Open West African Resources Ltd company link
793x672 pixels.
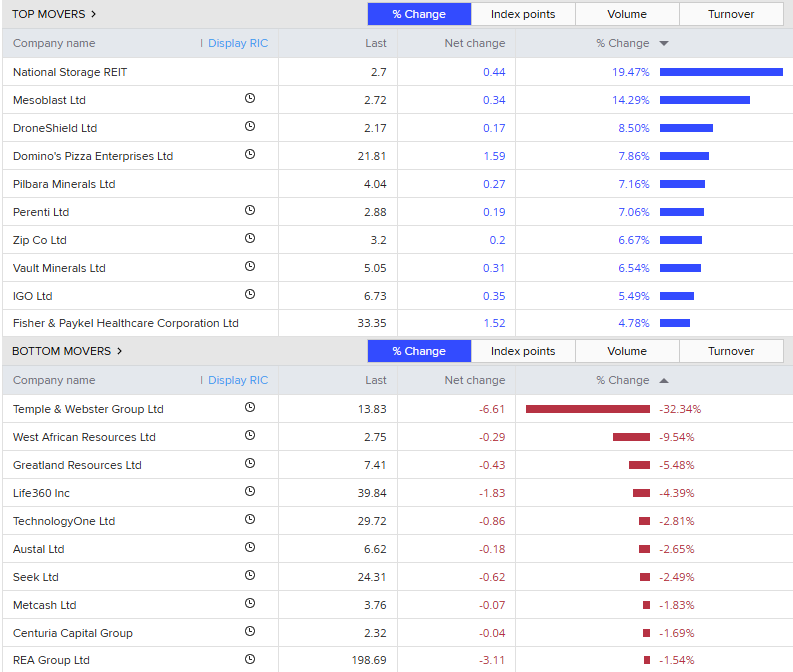coord(84,437)
